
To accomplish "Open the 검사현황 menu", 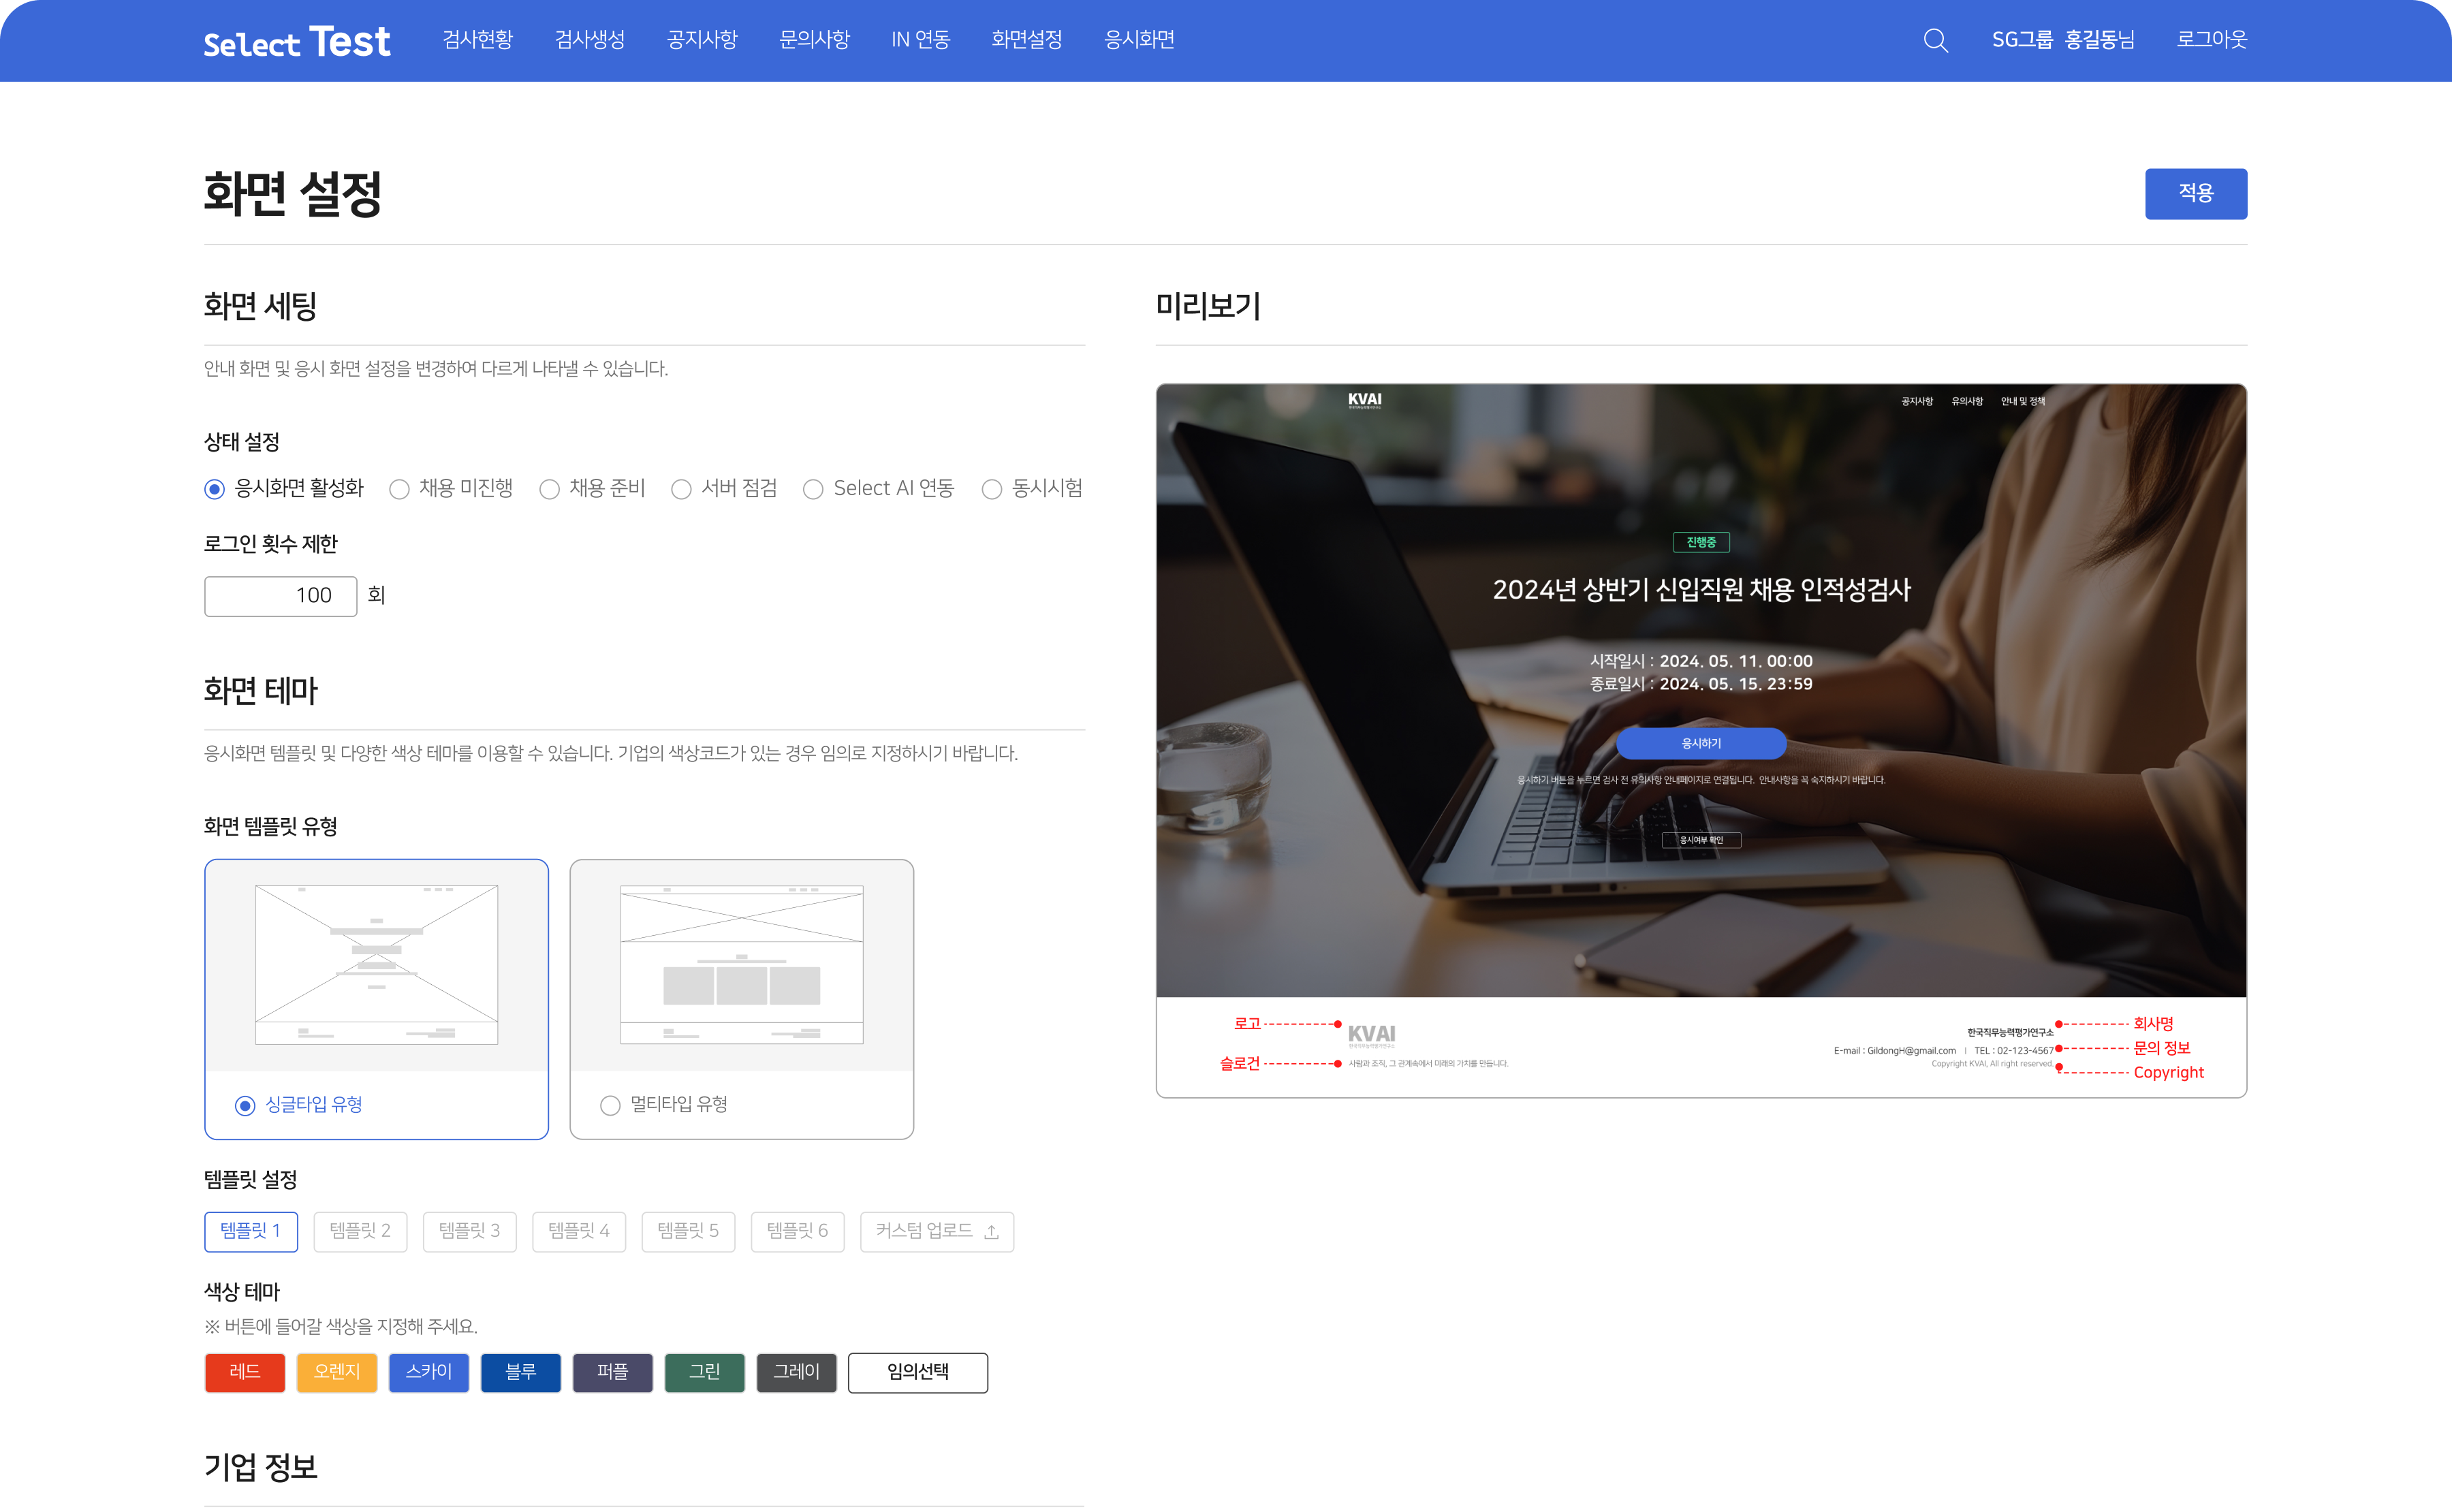I will tap(478, 40).
